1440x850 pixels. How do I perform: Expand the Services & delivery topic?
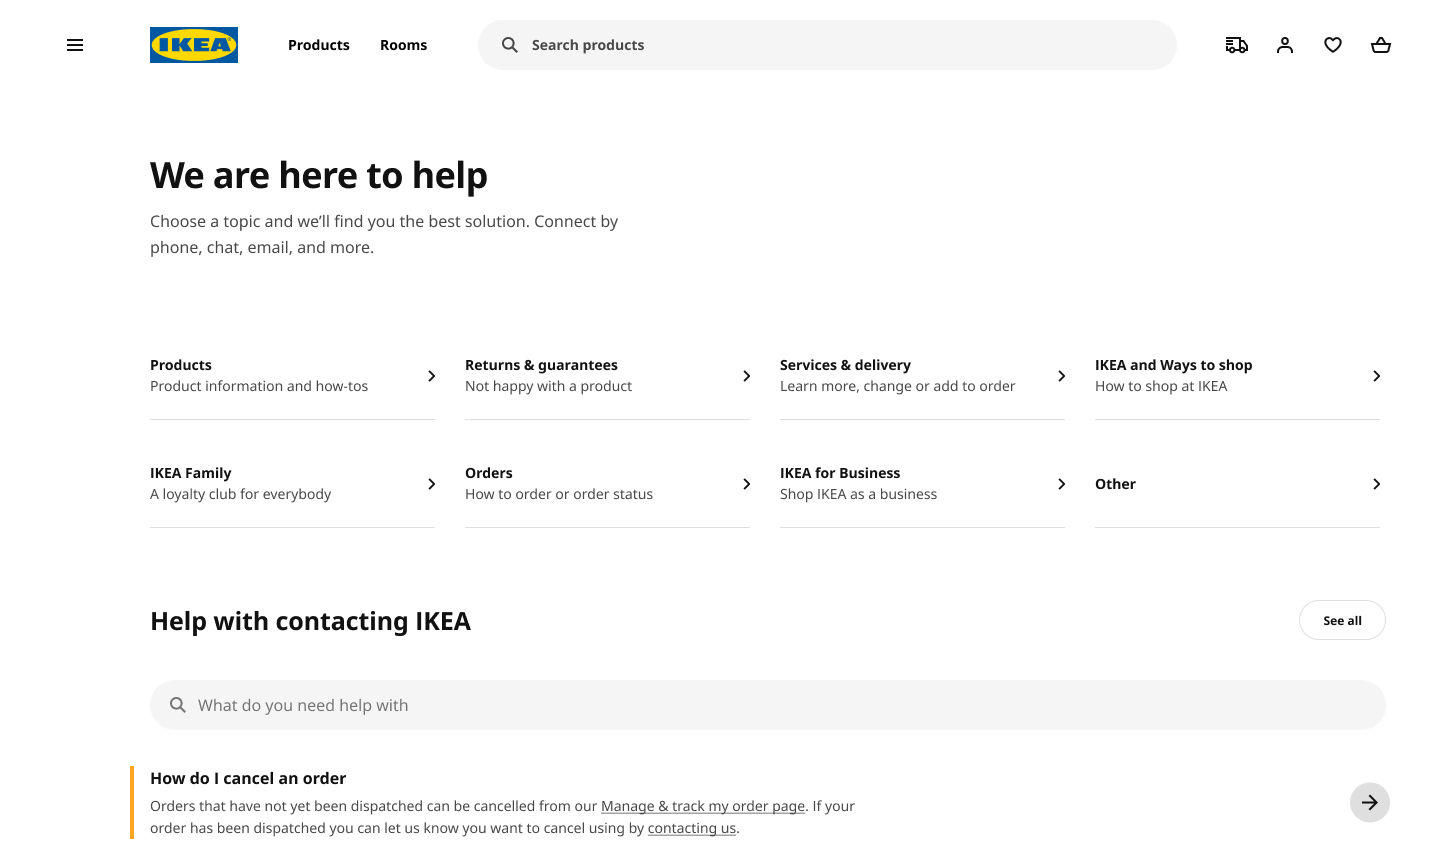[922, 376]
